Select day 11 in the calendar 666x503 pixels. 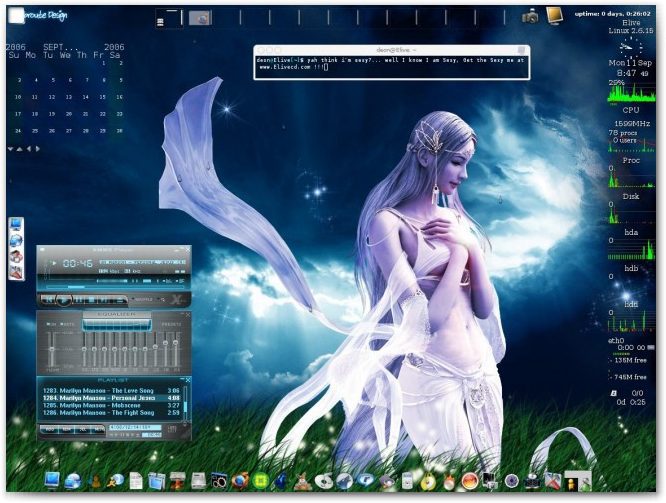(x=35, y=97)
